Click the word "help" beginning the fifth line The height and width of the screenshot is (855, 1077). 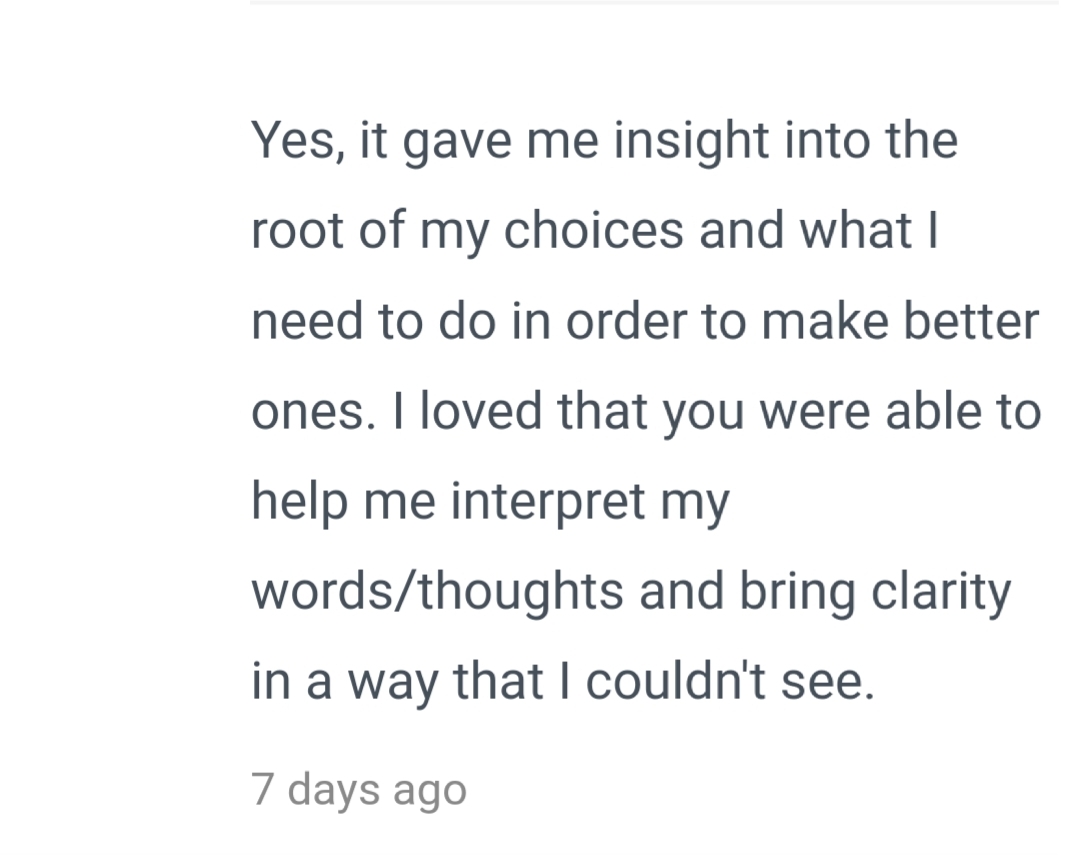(299, 501)
